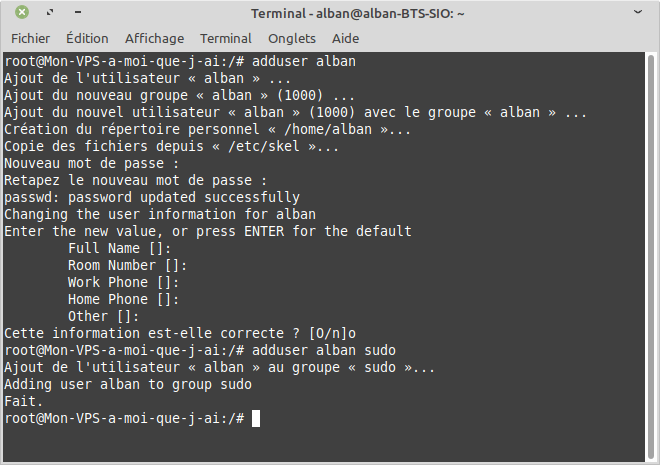The image size is (660, 465).
Task: Open the Onglets menu
Action: tap(292, 39)
